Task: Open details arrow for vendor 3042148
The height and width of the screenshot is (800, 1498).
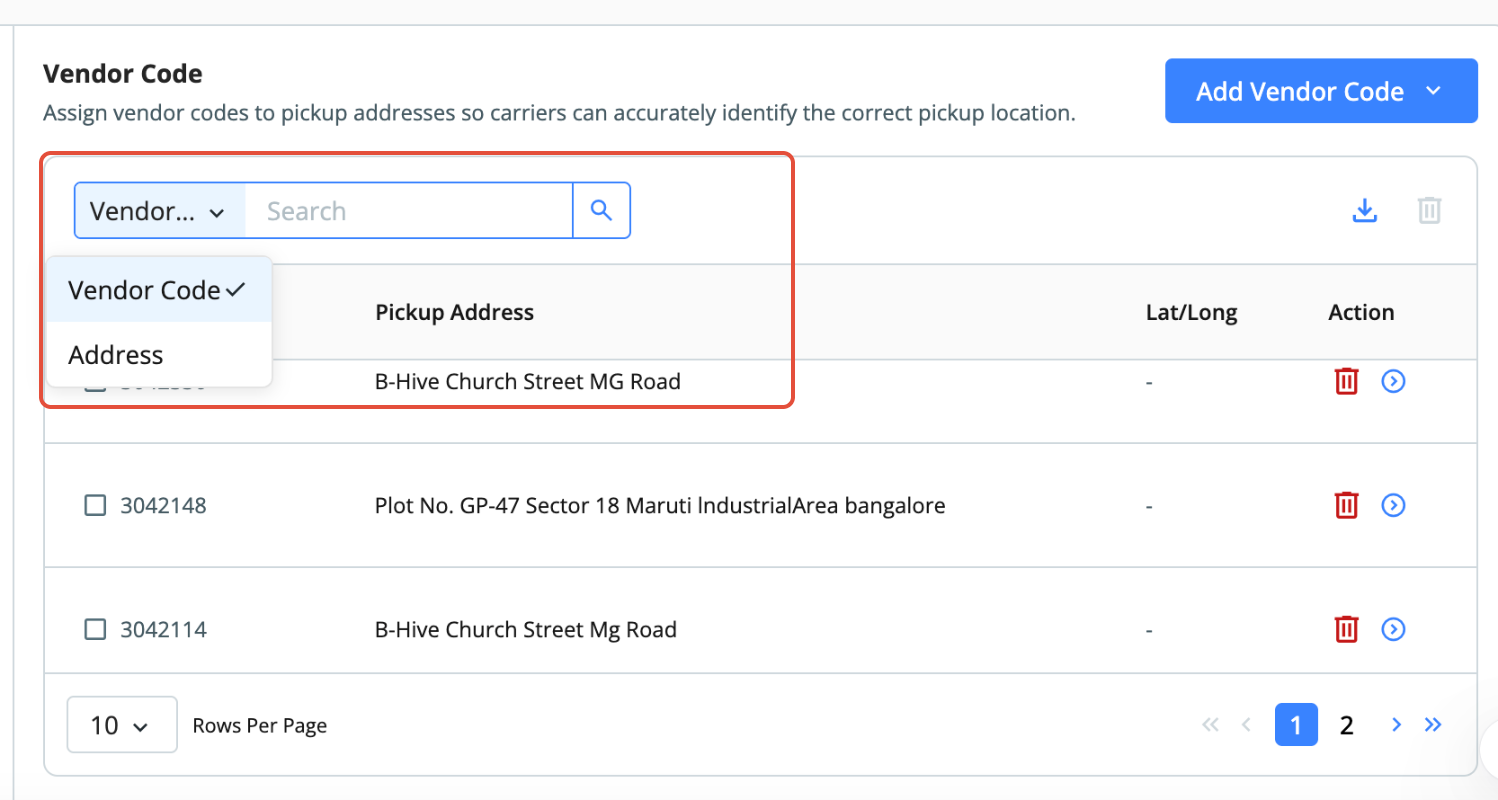Action: 1393,505
